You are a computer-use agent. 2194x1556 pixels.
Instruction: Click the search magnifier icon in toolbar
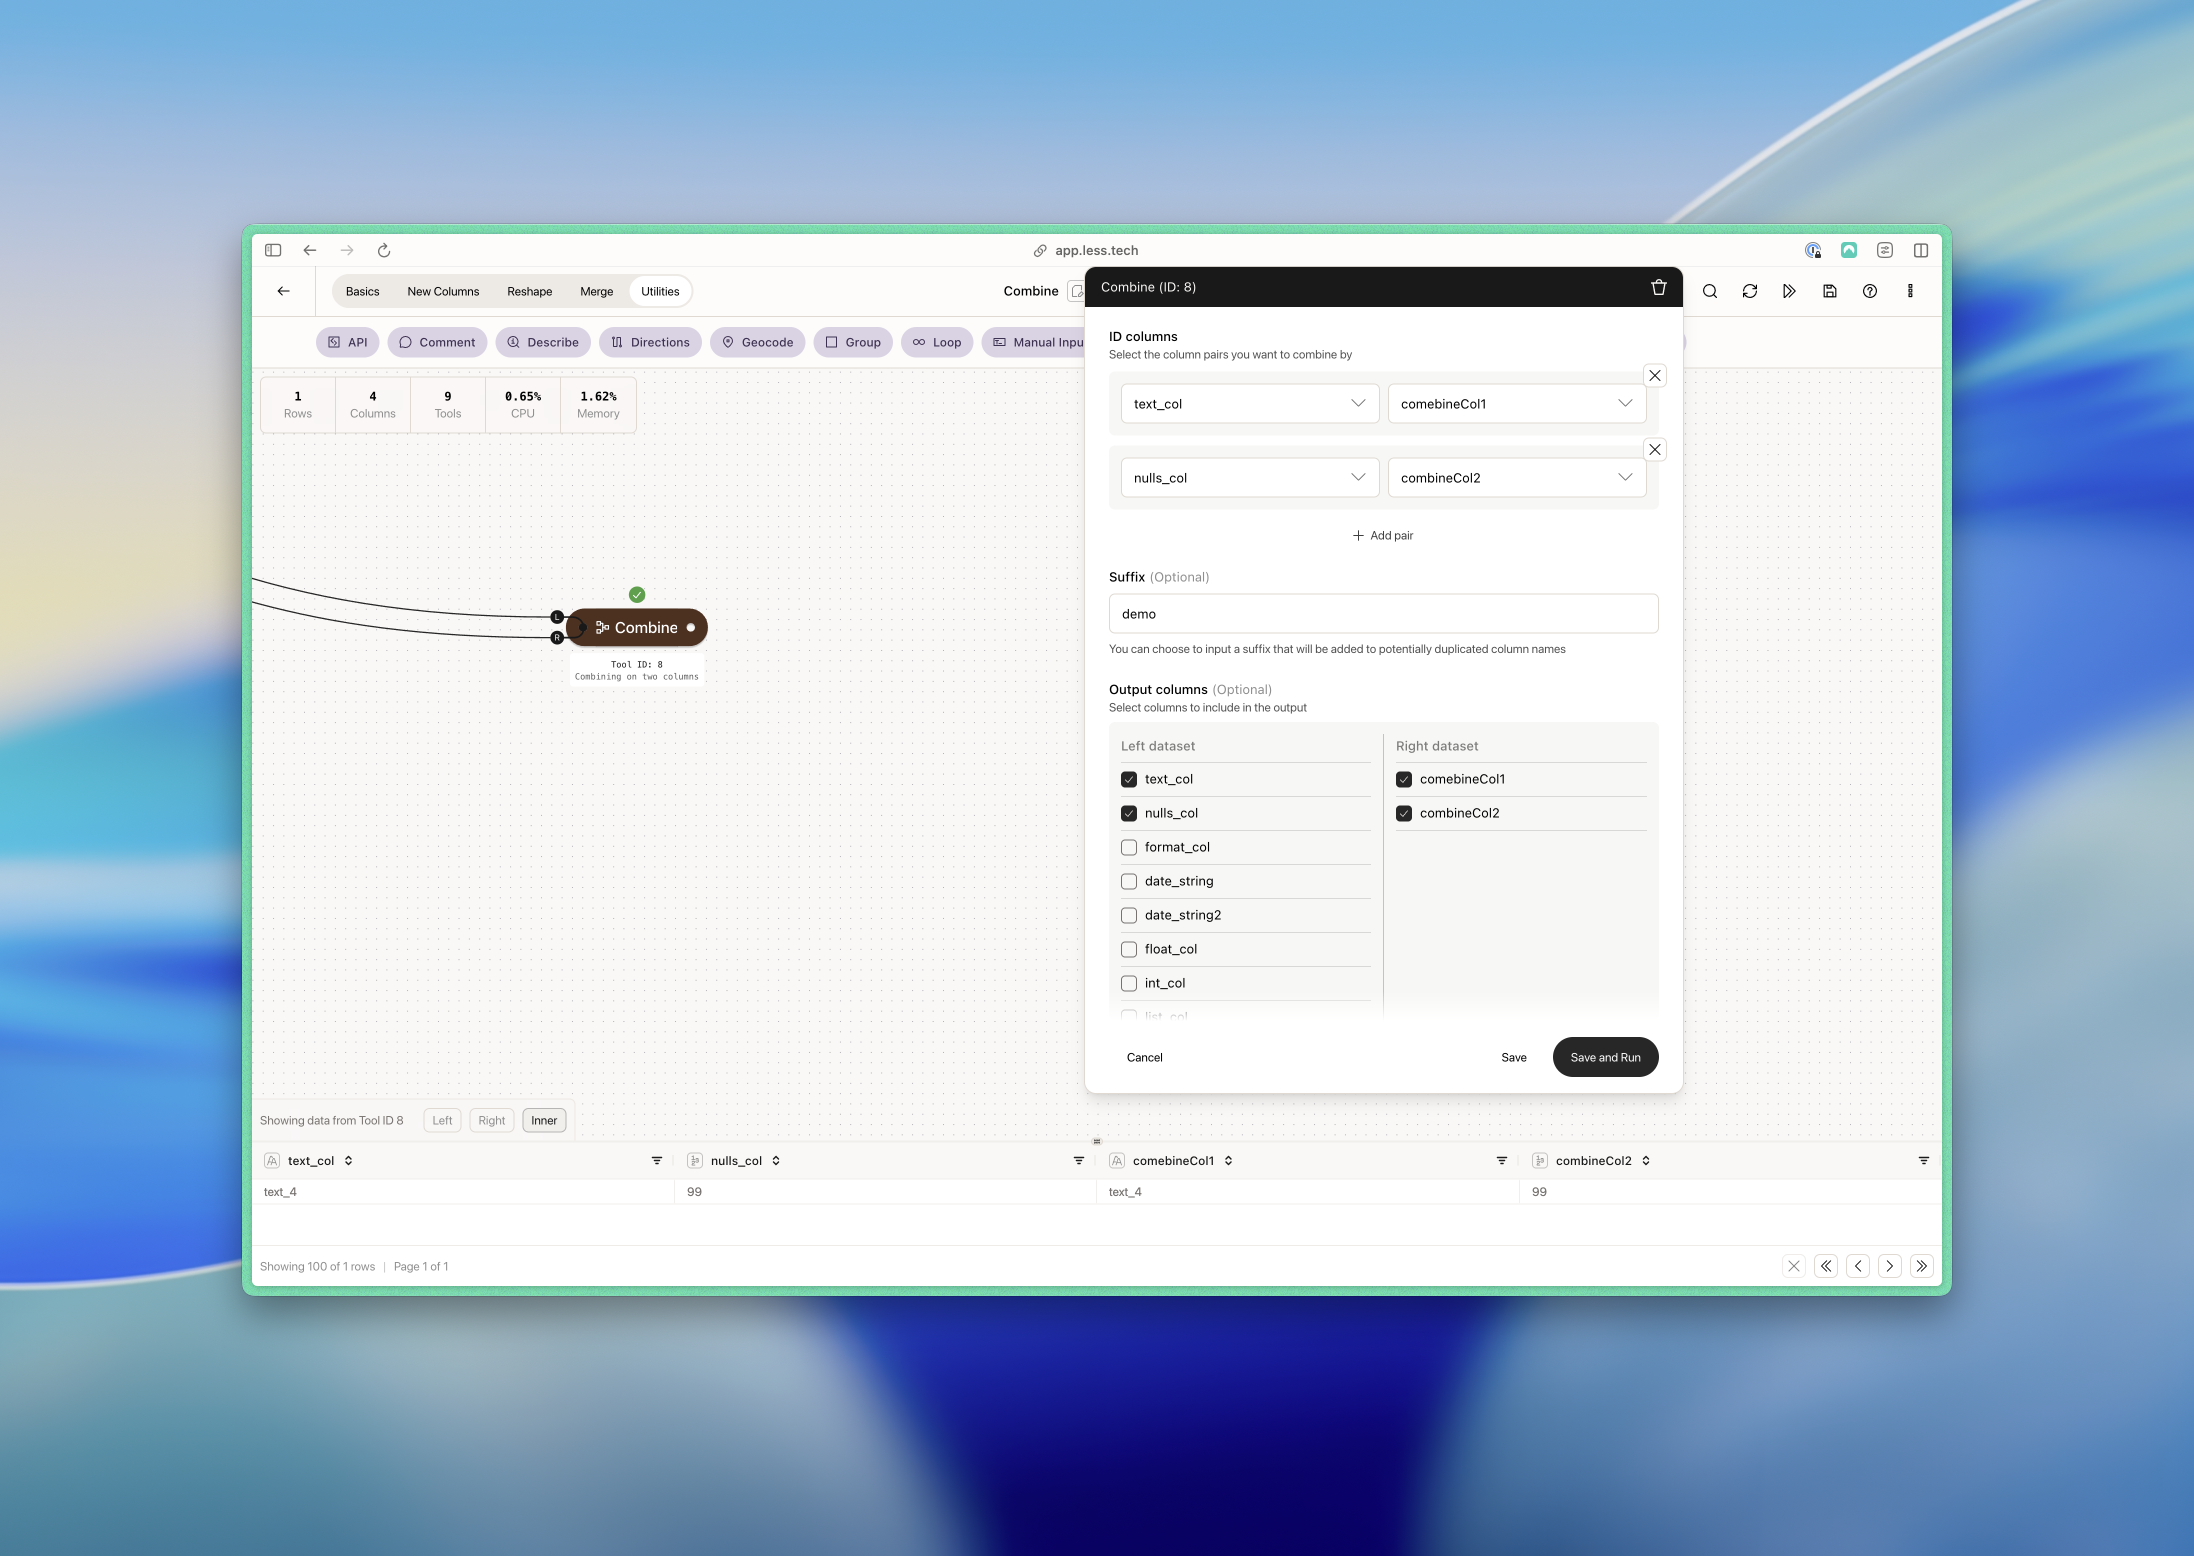point(1710,291)
